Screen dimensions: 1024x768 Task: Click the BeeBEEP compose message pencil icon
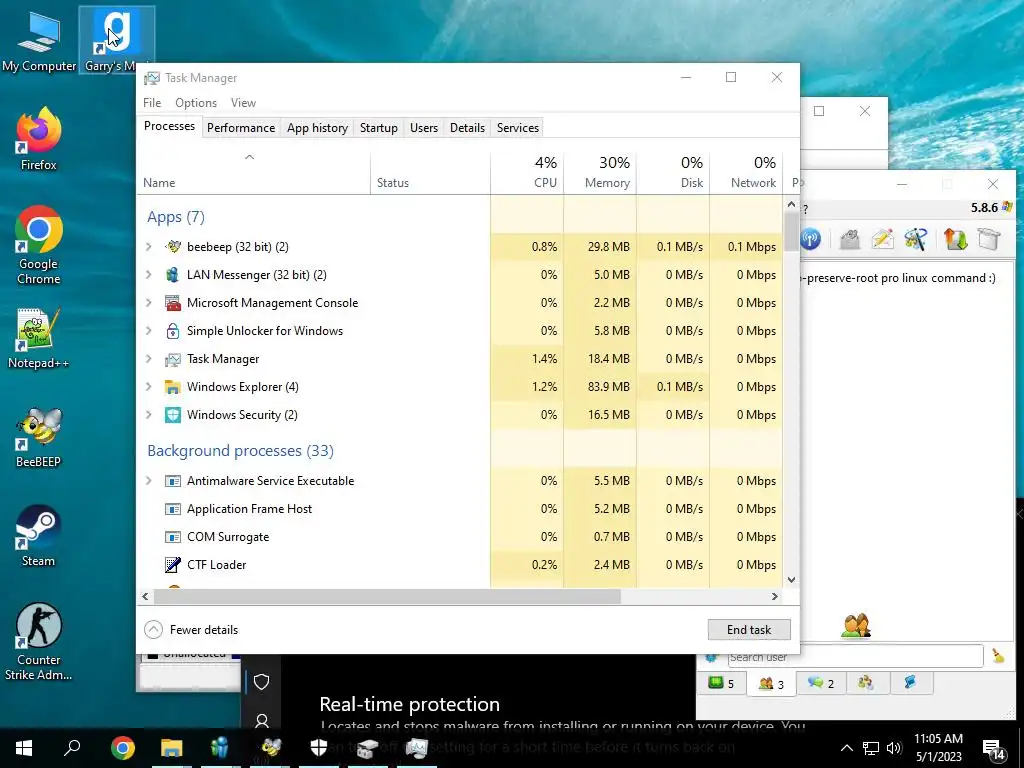coord(882,238)
